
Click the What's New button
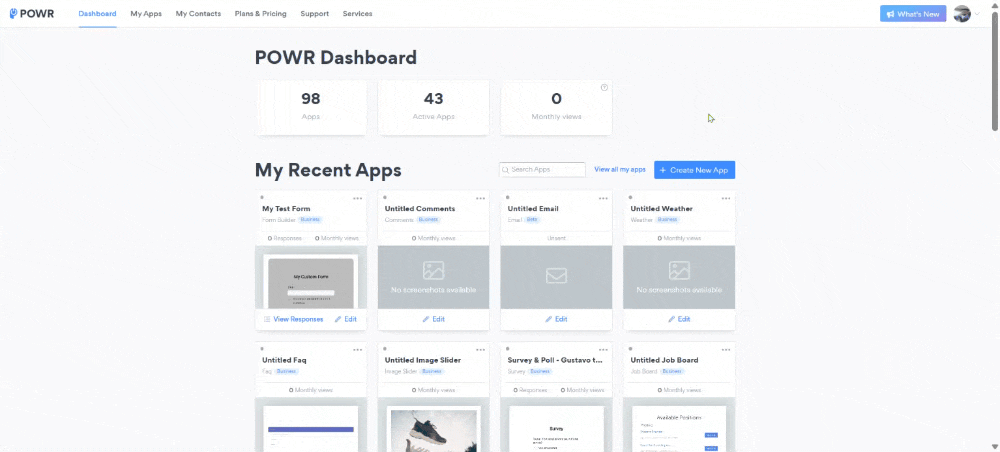[x=913, y=13]
